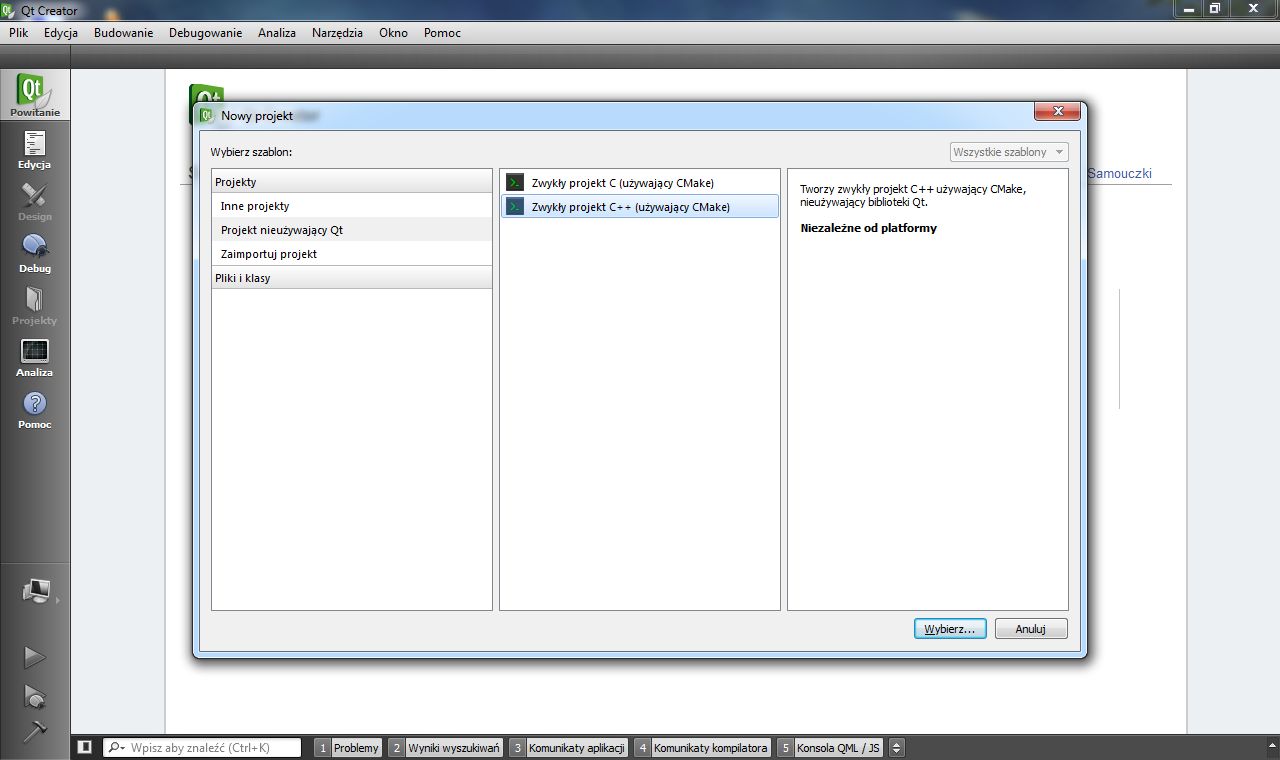Click terminal icon of Zwykły projekt C++

(x=515, y=206)
